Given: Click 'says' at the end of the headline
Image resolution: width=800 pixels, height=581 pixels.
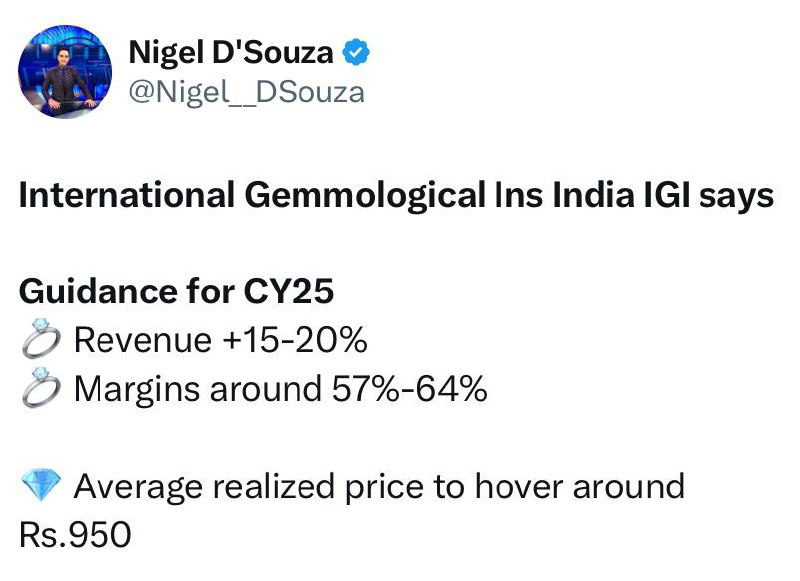Looking at the screenshot, I should [736, 197].
